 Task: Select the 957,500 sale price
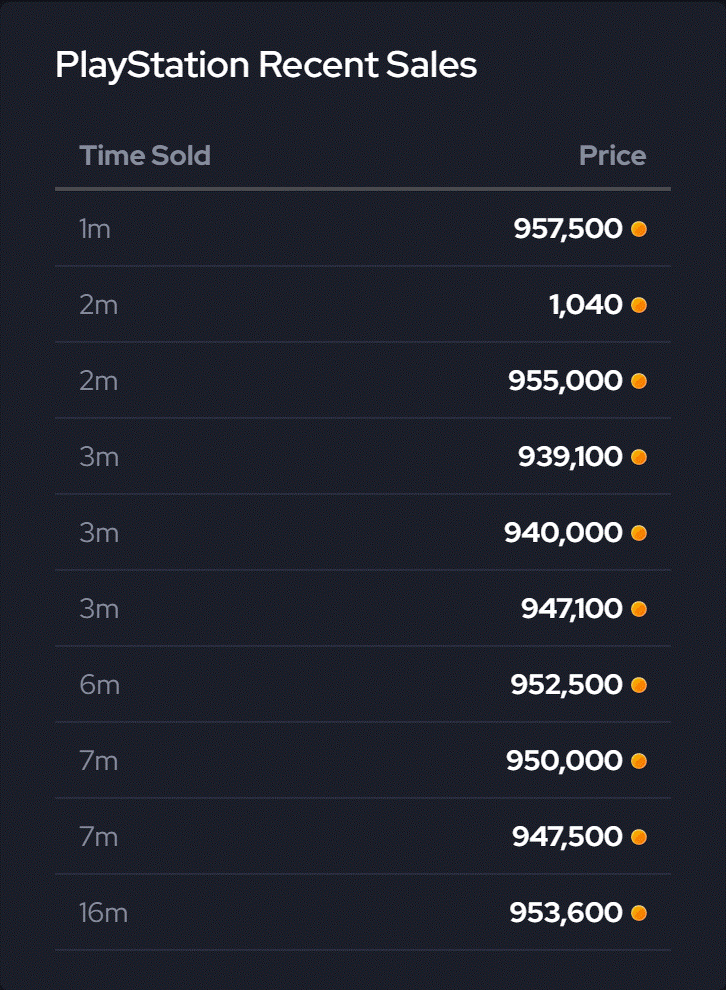(x=568, y=229)
